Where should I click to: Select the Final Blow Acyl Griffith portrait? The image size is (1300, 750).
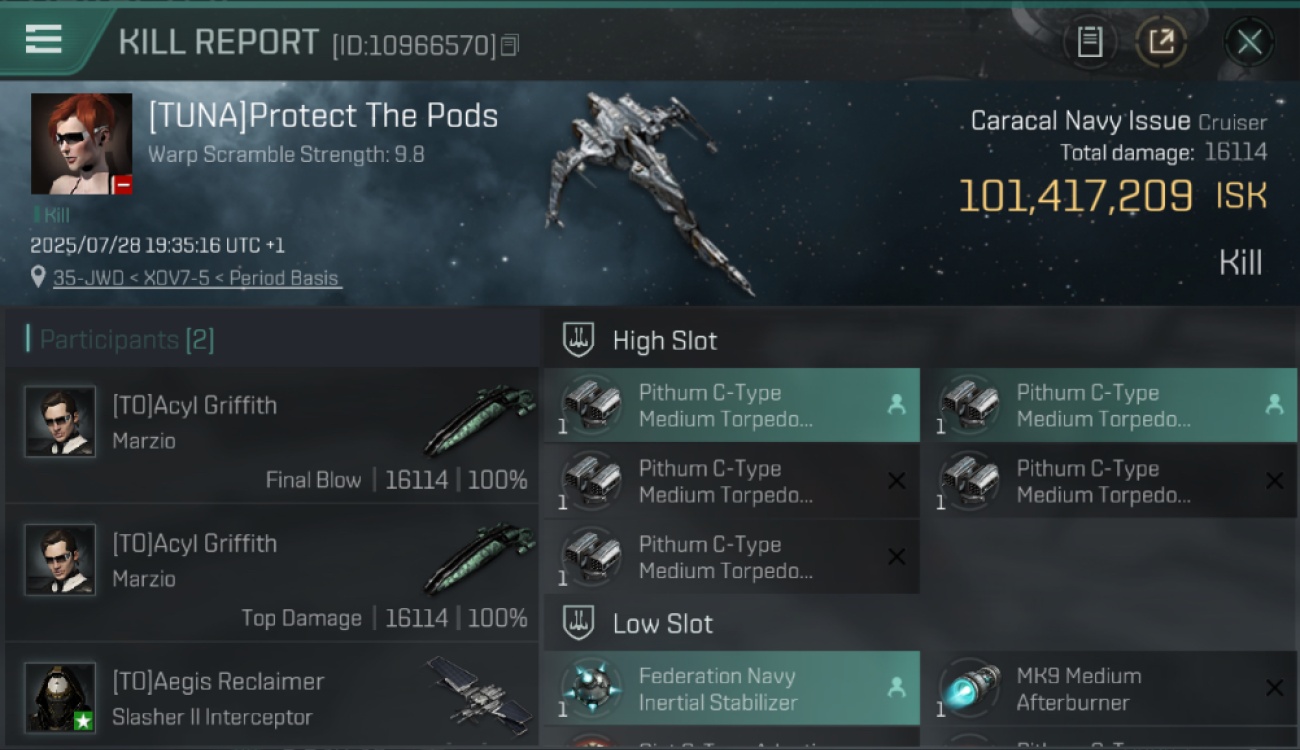(x=60, y=421)
